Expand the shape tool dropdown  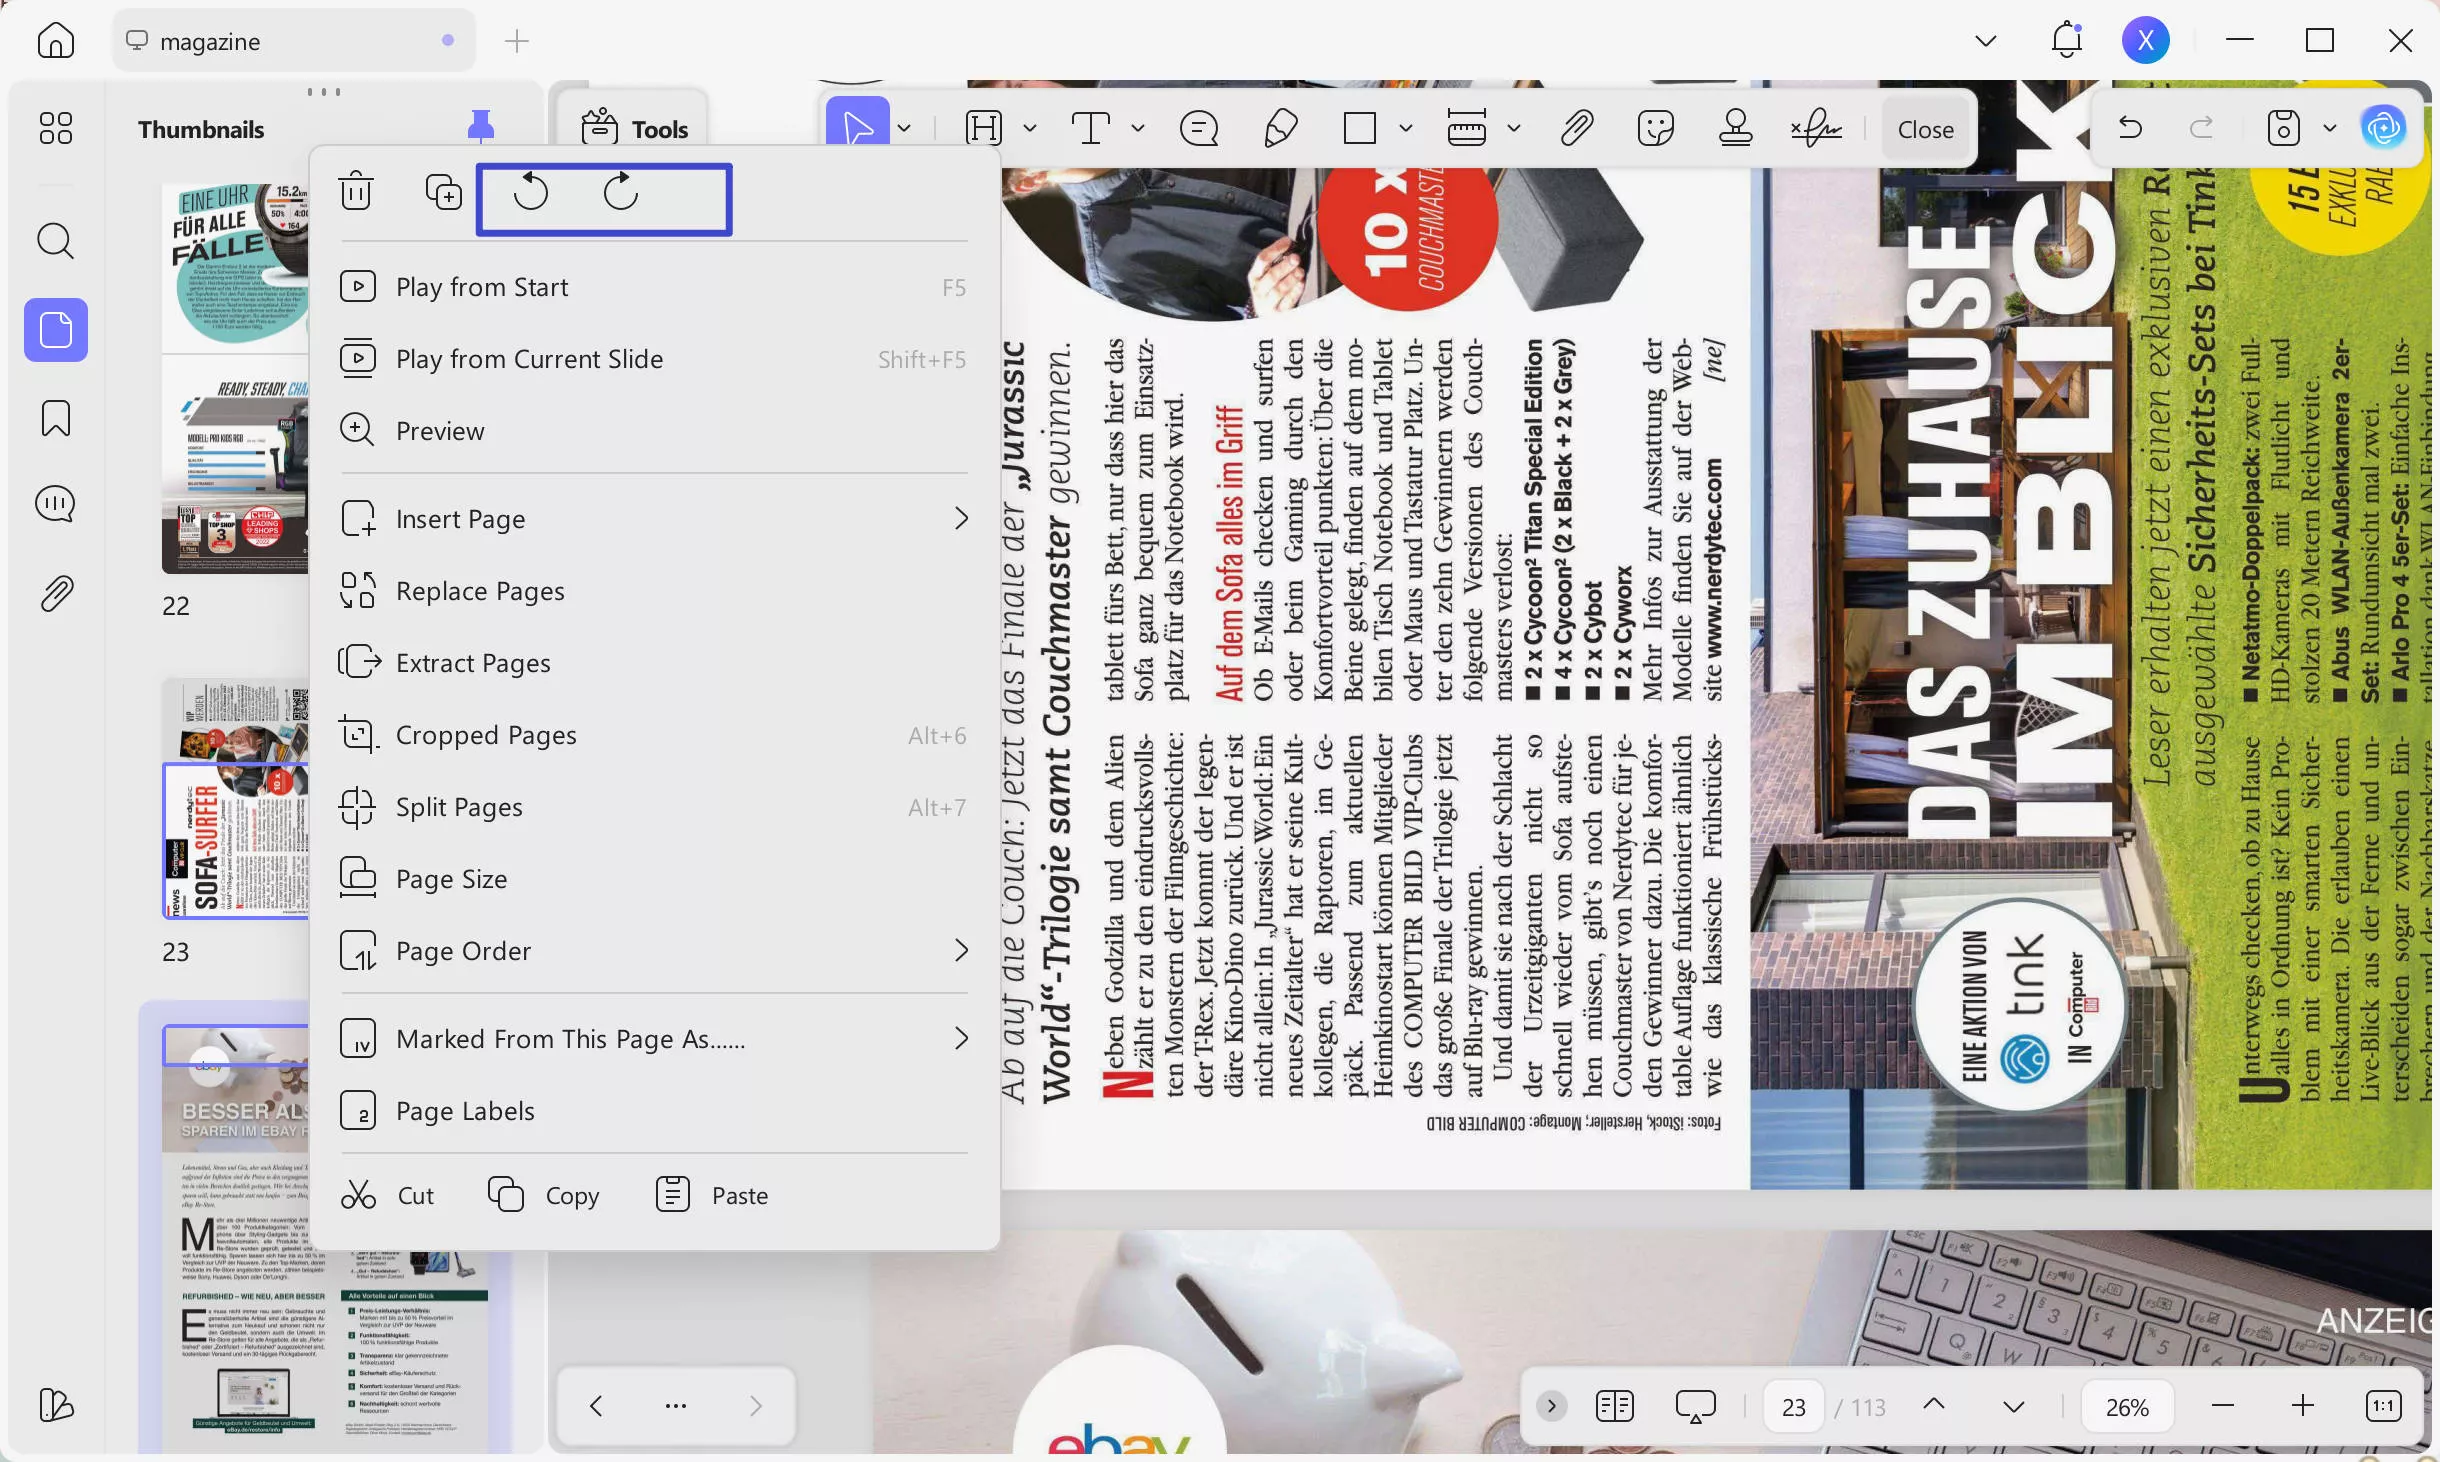1407,128
